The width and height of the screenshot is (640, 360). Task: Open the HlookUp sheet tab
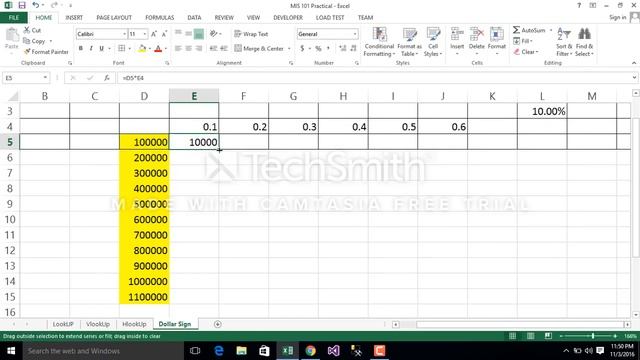[134, 324]
